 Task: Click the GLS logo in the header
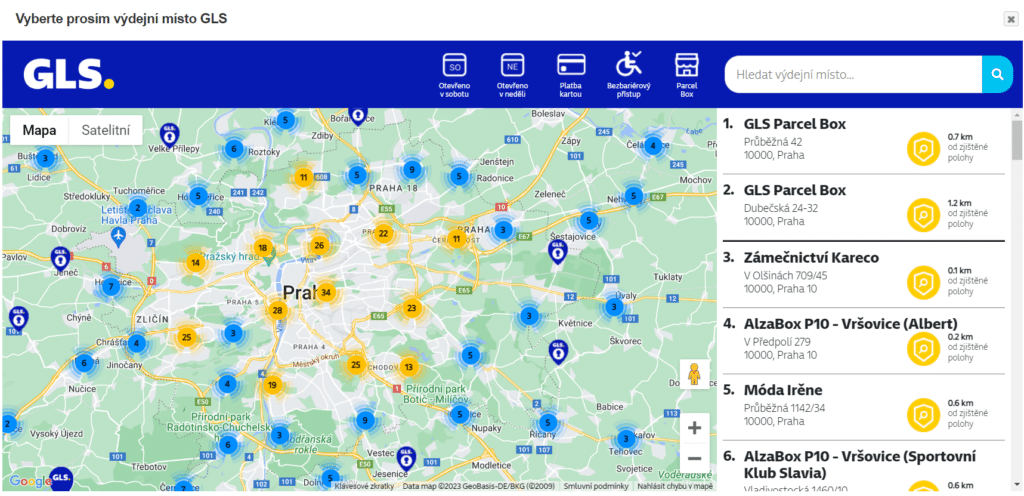point(69,74)
